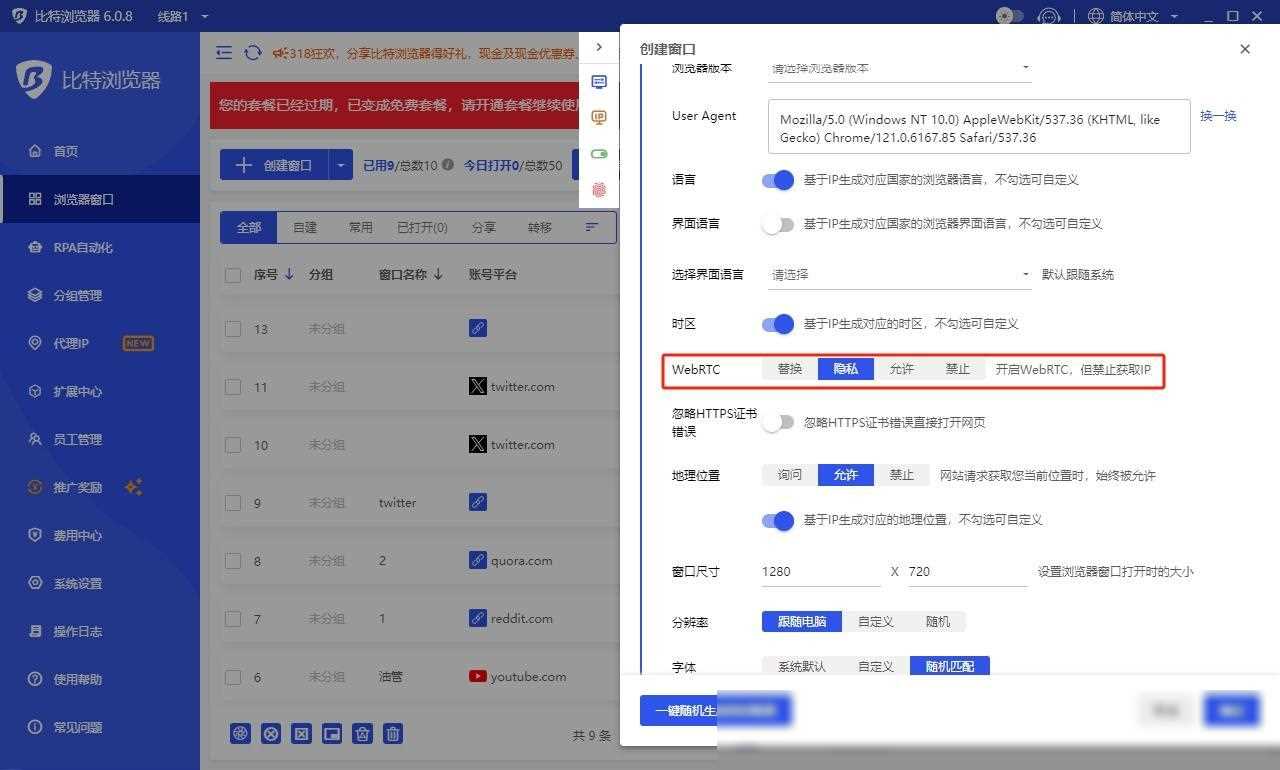Sort by 序号 using its arrow

point(289,274)
